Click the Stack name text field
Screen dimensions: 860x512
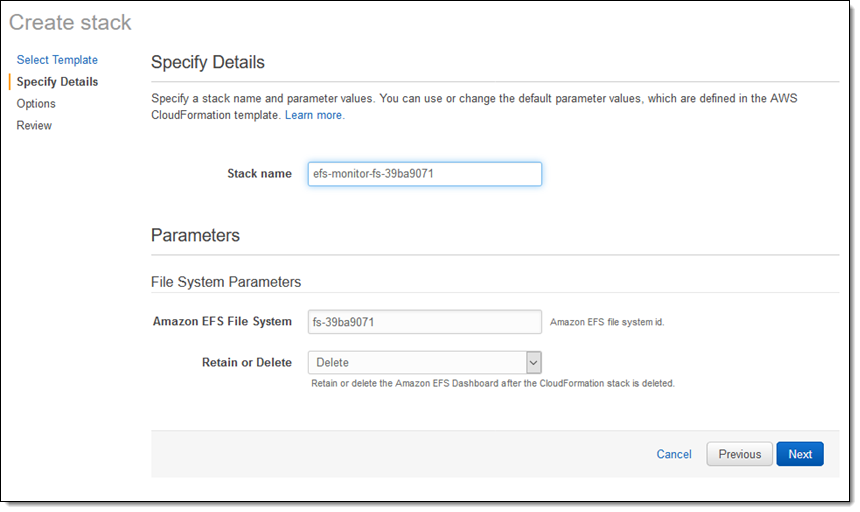pos(424,174)
